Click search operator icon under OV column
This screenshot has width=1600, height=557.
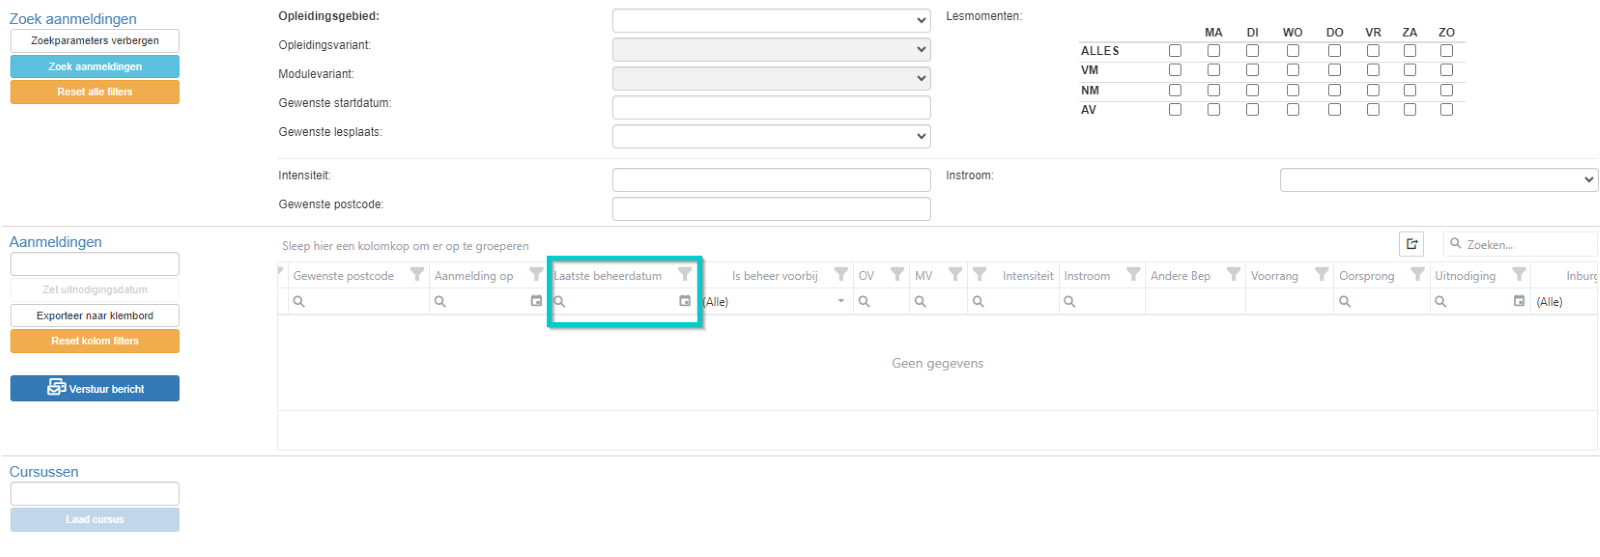pyautogui.click(x=864, y=301)
